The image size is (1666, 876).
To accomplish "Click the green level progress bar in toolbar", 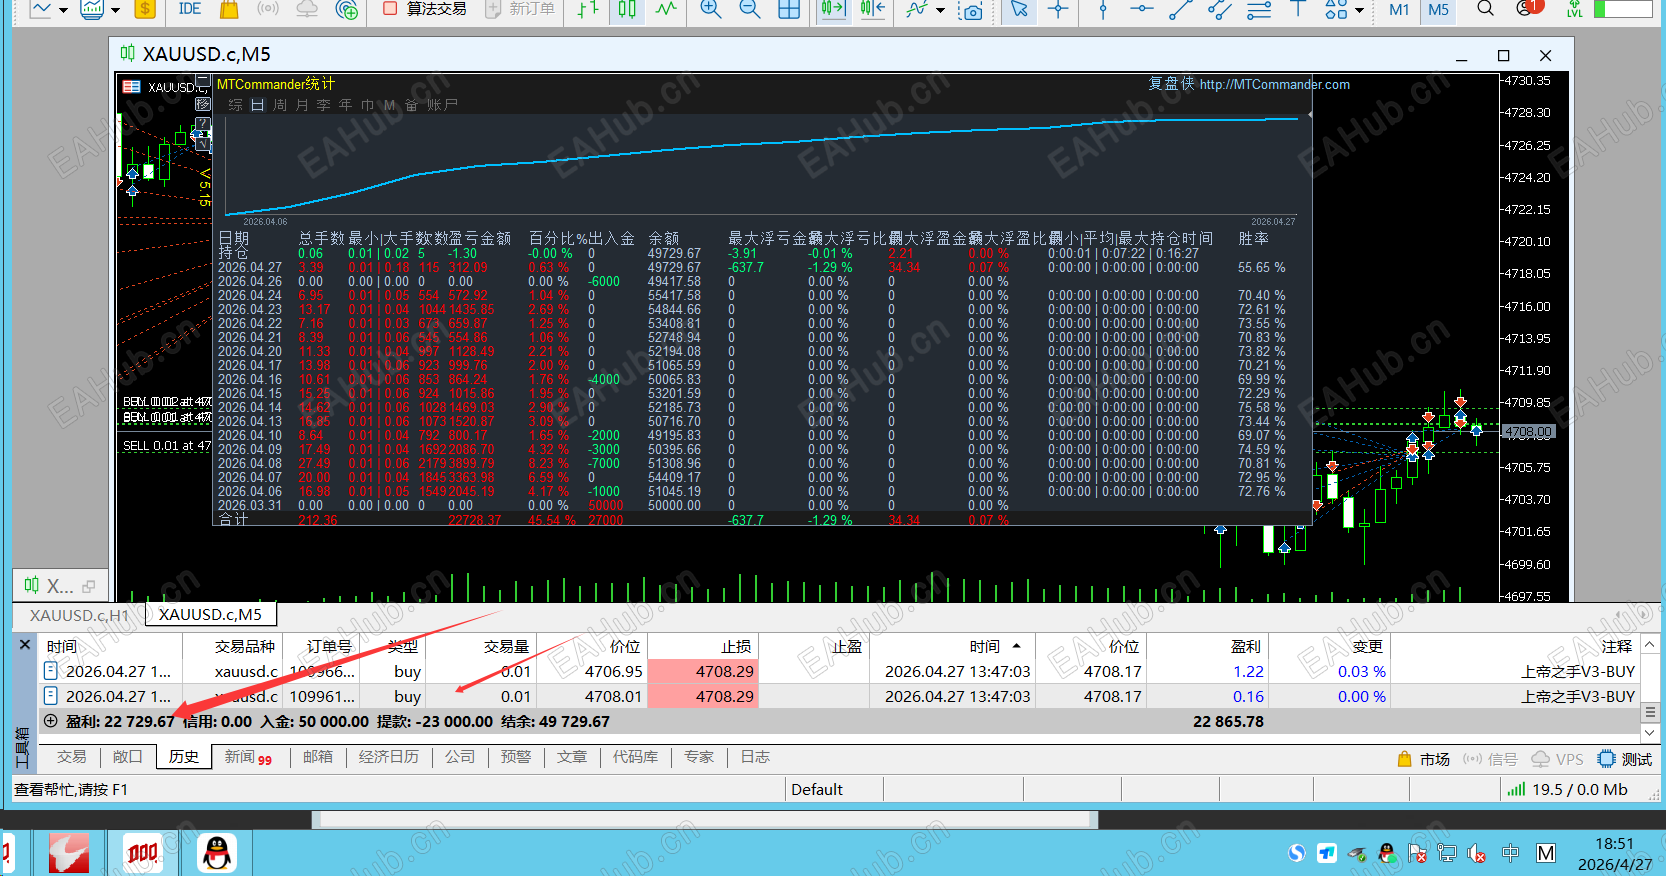I will point(1623,8).
